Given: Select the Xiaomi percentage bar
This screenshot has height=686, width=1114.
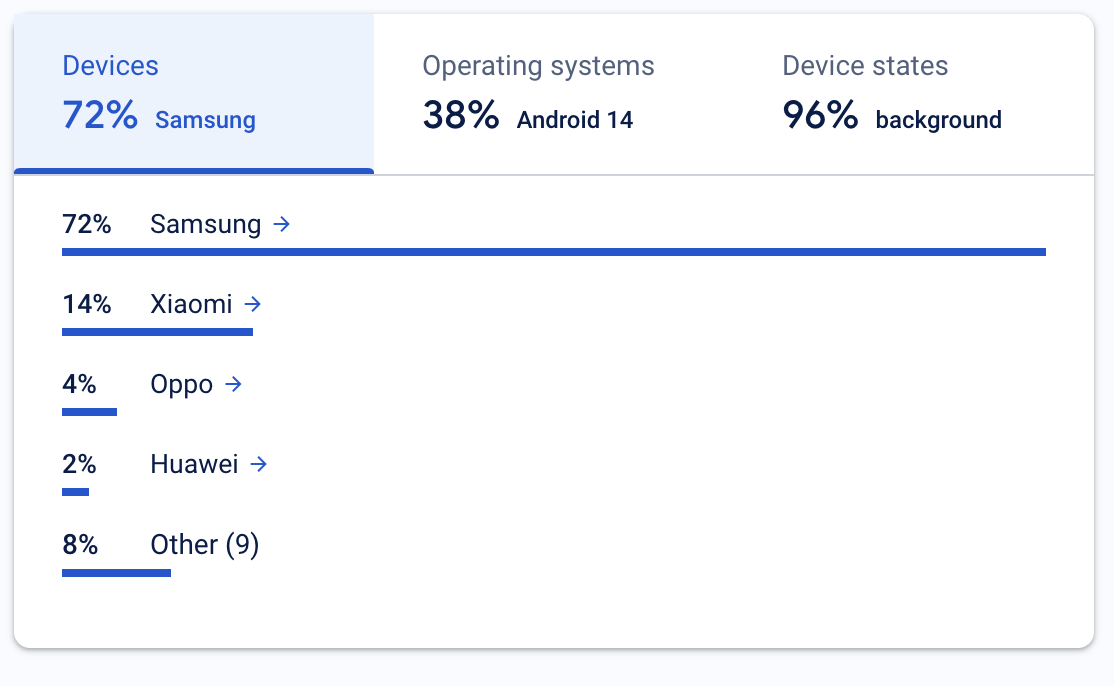Looking at the screenshot, I should click(x=157, y=332).
